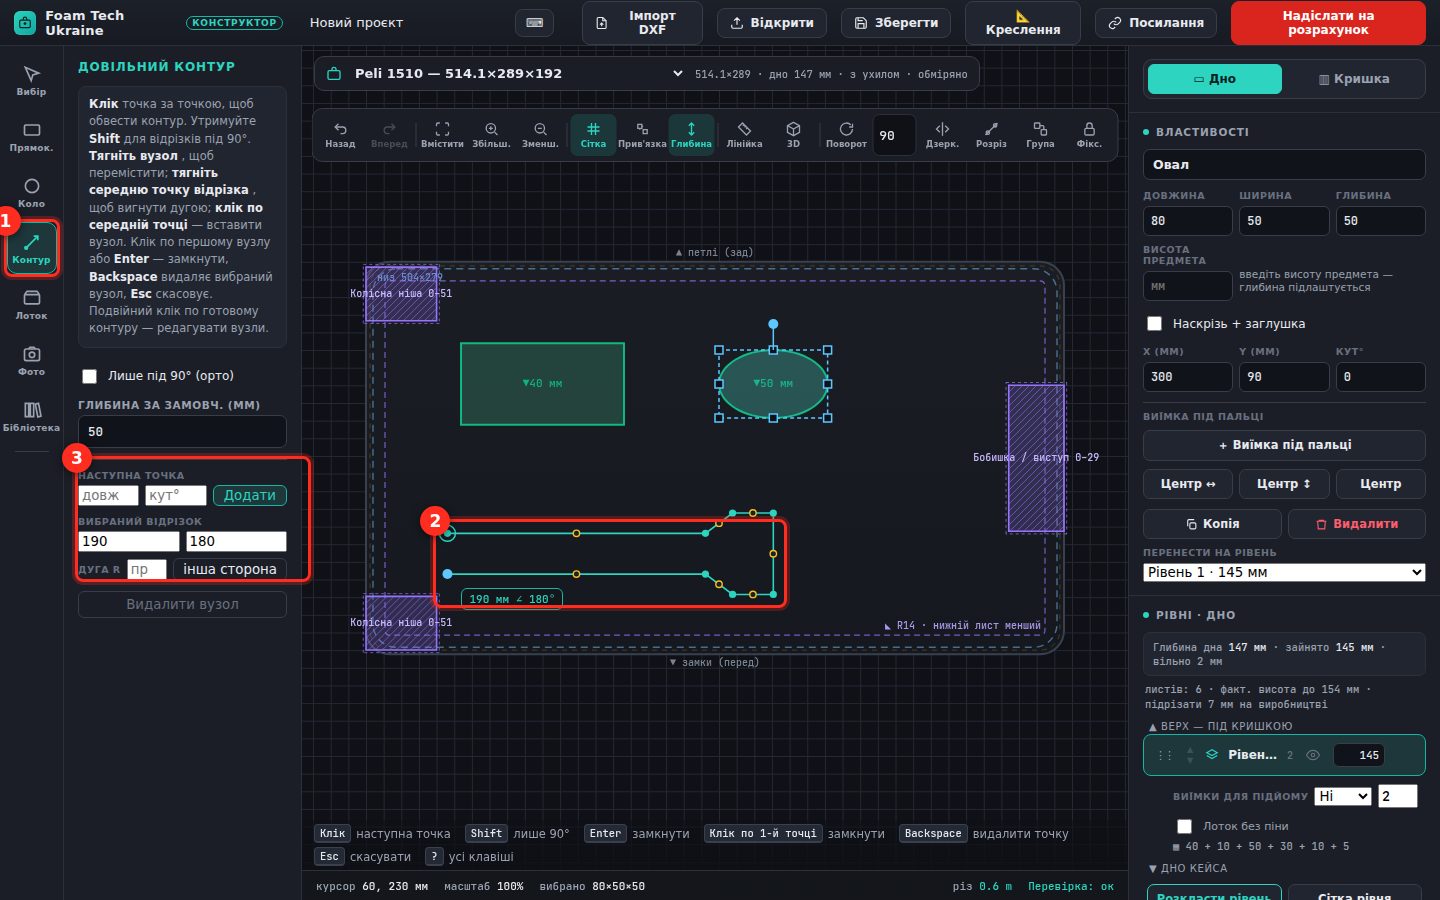This screenshot has width=1440, height=900.
Task: Lock object with the Фікс. icon
Action: [x=1089, y=135]
